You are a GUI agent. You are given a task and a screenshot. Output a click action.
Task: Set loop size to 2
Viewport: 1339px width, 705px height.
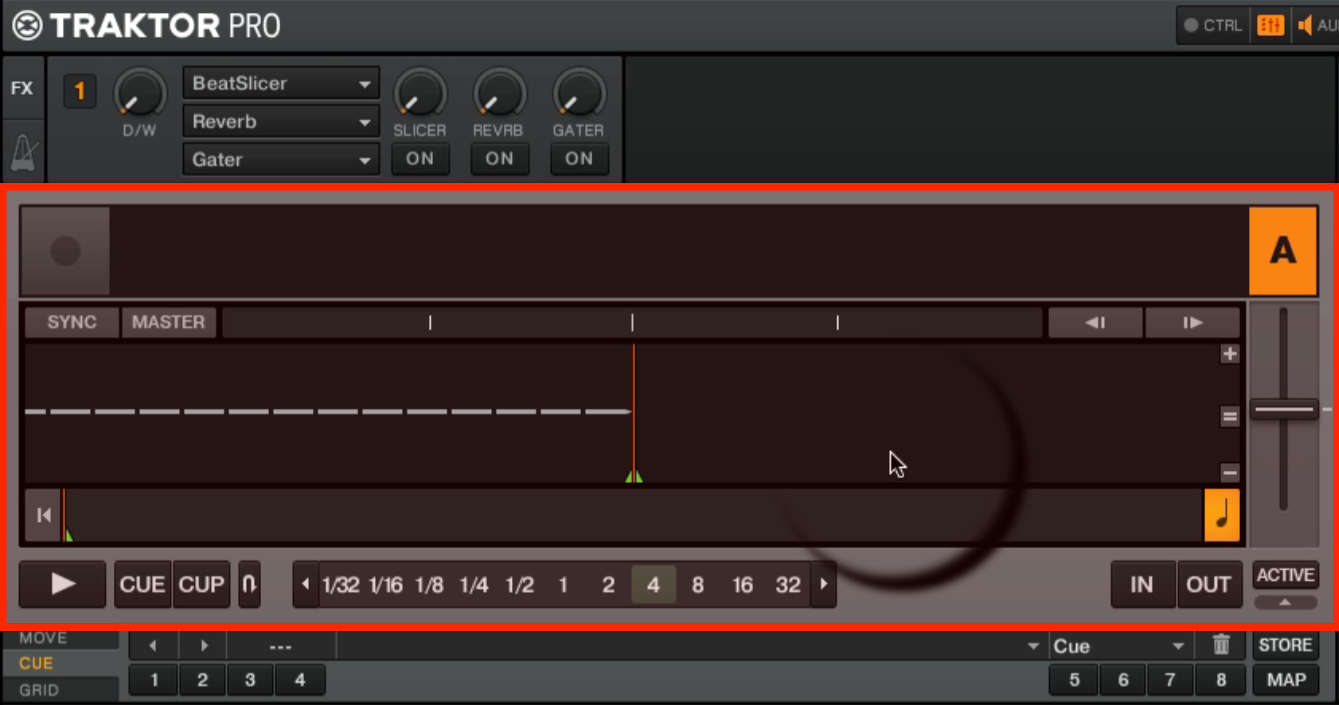click(x=608, y=585)
